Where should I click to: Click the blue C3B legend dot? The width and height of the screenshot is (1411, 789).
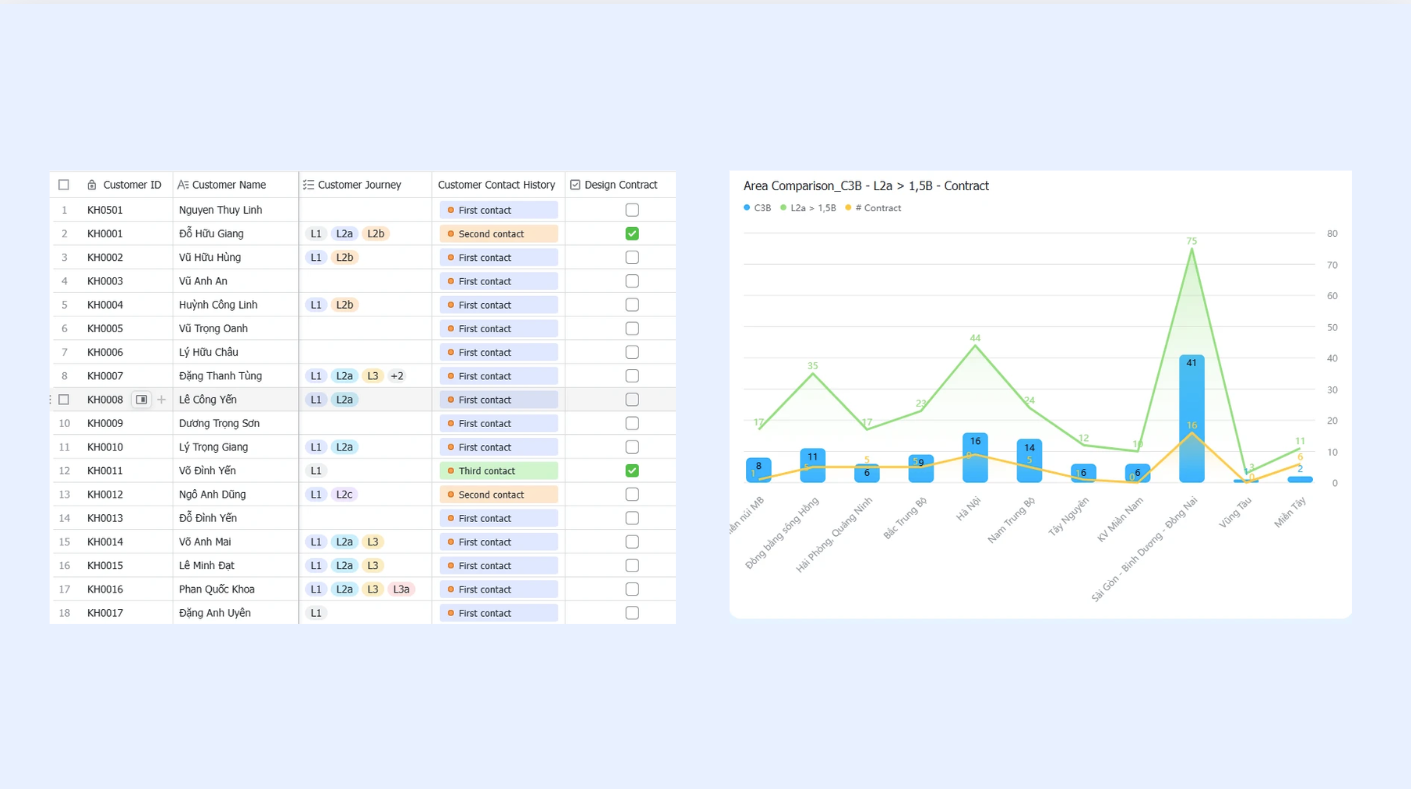click(747, 208)
